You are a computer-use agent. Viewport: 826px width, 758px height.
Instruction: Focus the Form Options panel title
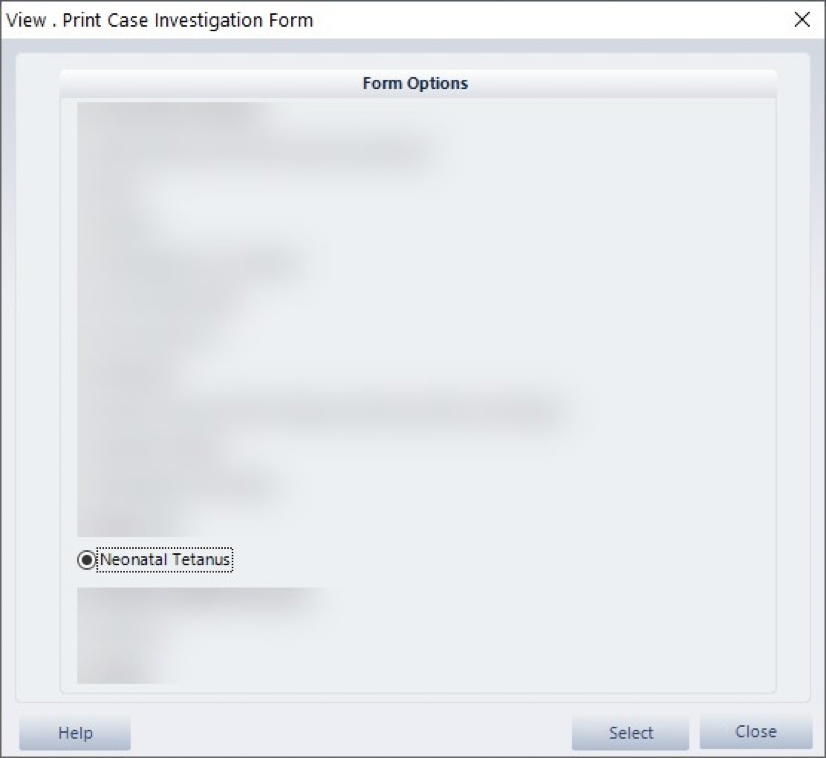pos(415,83)
